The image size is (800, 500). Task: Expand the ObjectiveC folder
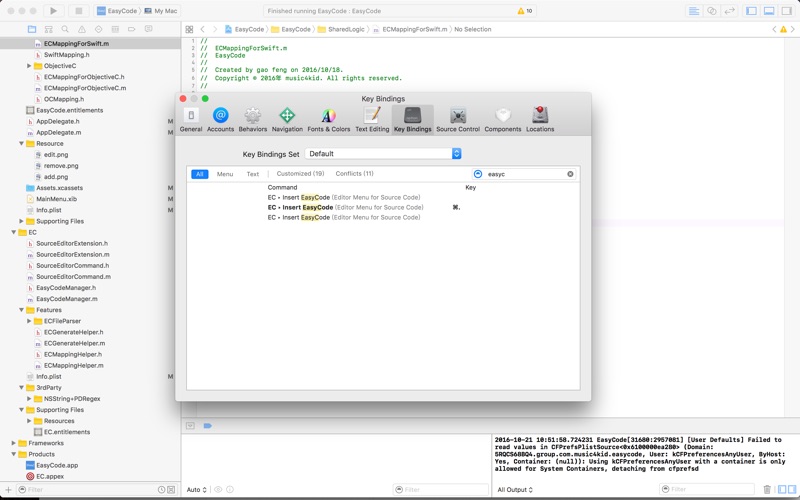click(29, 66)
